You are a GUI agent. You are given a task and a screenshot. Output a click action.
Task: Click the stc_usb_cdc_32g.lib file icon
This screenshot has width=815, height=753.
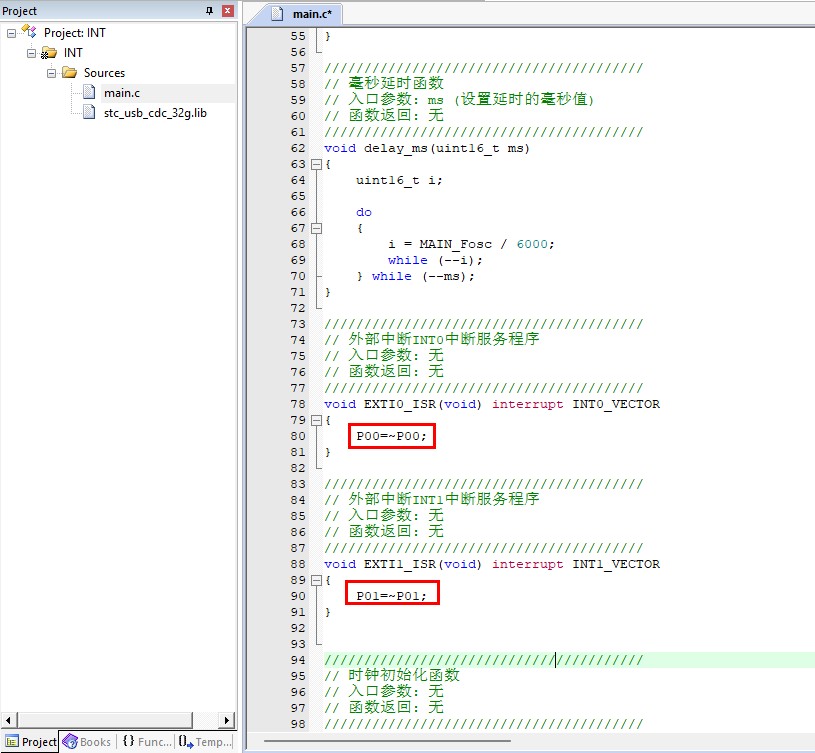(x=89, y=113)
